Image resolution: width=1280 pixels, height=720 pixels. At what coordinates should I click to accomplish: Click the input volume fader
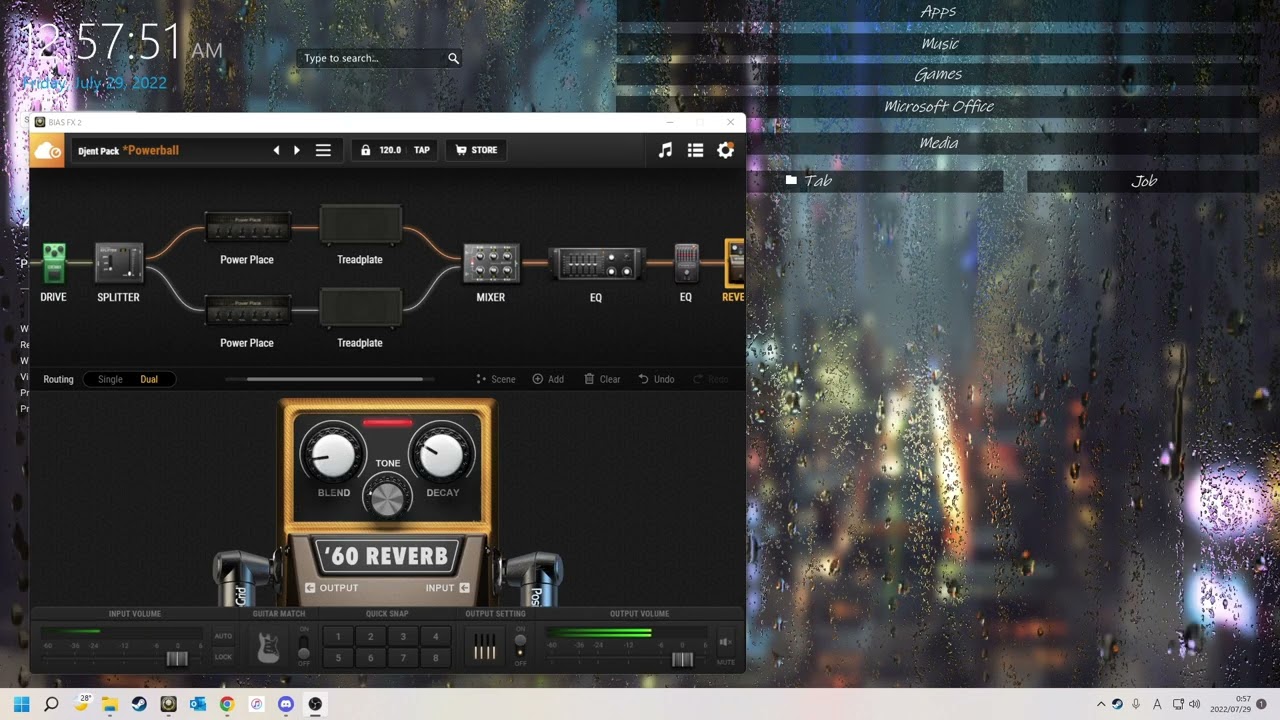(x=177, y=659)
